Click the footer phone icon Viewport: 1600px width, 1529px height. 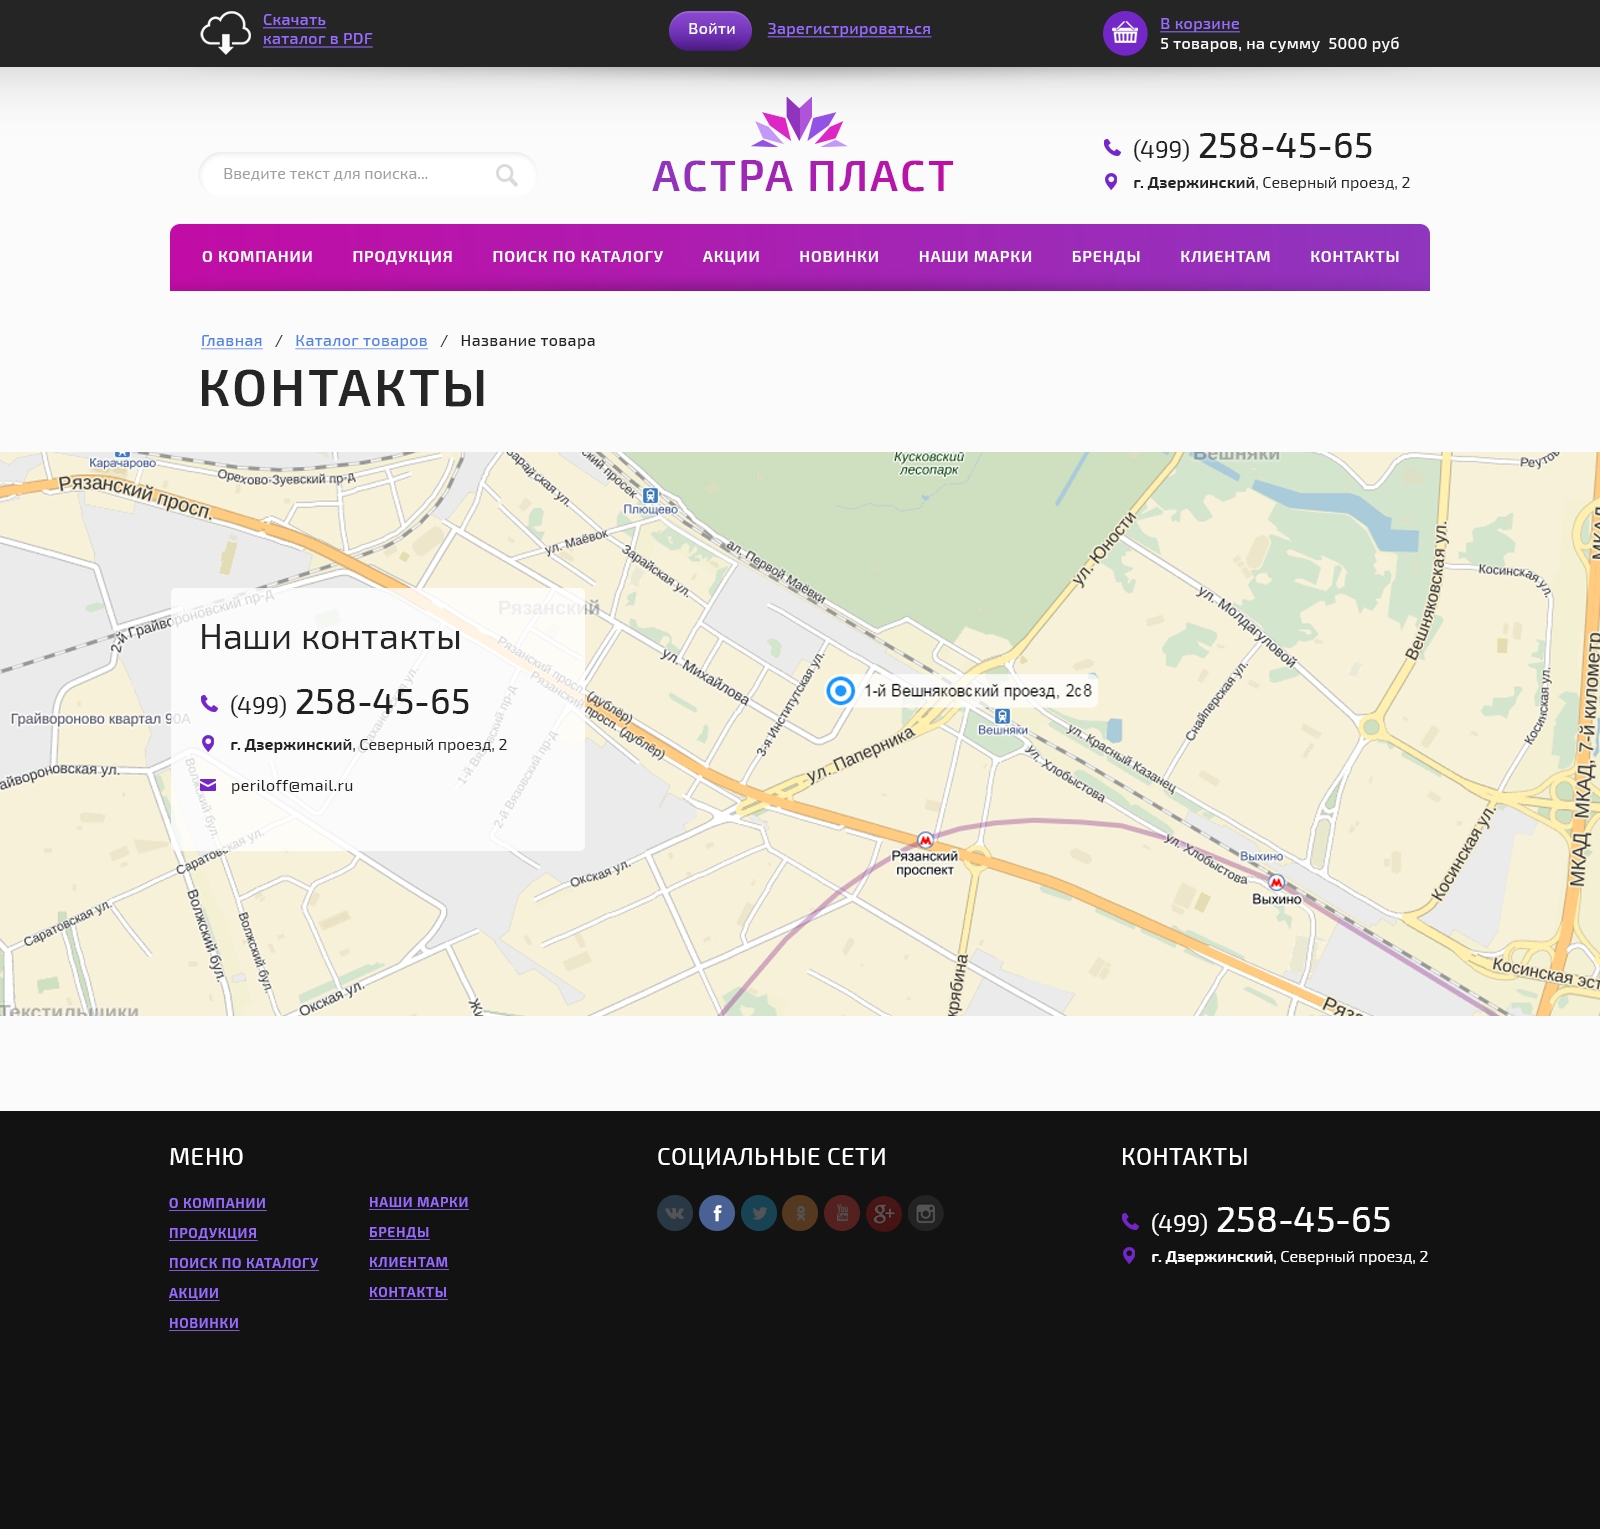(1130, 1221)
